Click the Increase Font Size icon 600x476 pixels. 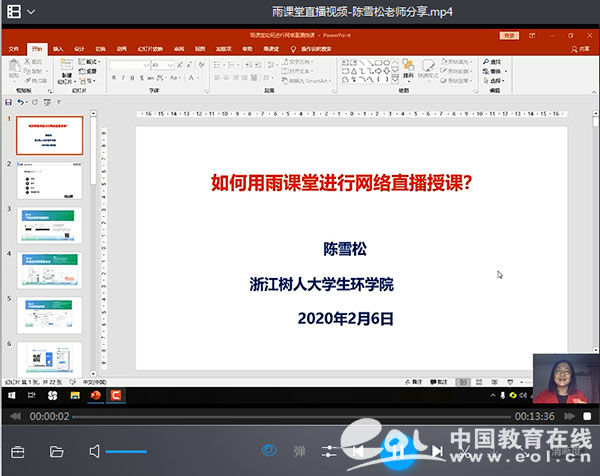click(180, 65)
